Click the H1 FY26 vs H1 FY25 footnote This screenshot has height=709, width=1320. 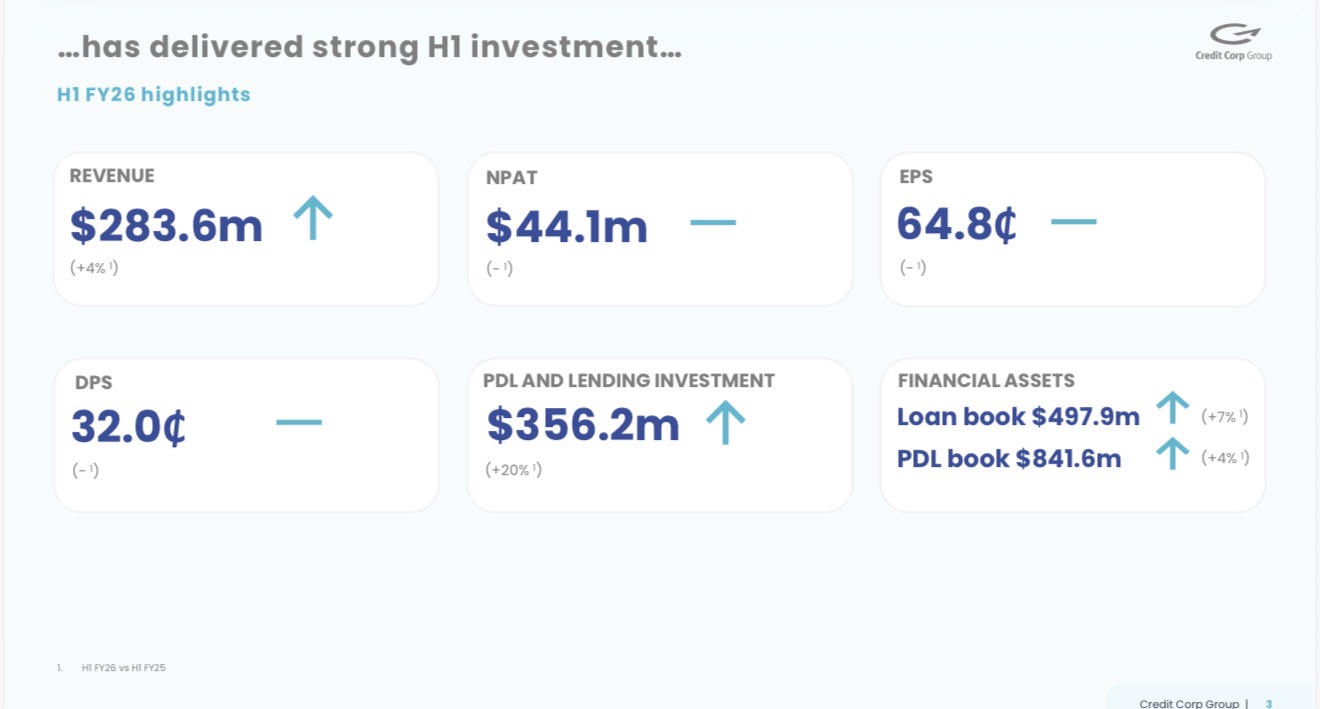coord(123,668)
